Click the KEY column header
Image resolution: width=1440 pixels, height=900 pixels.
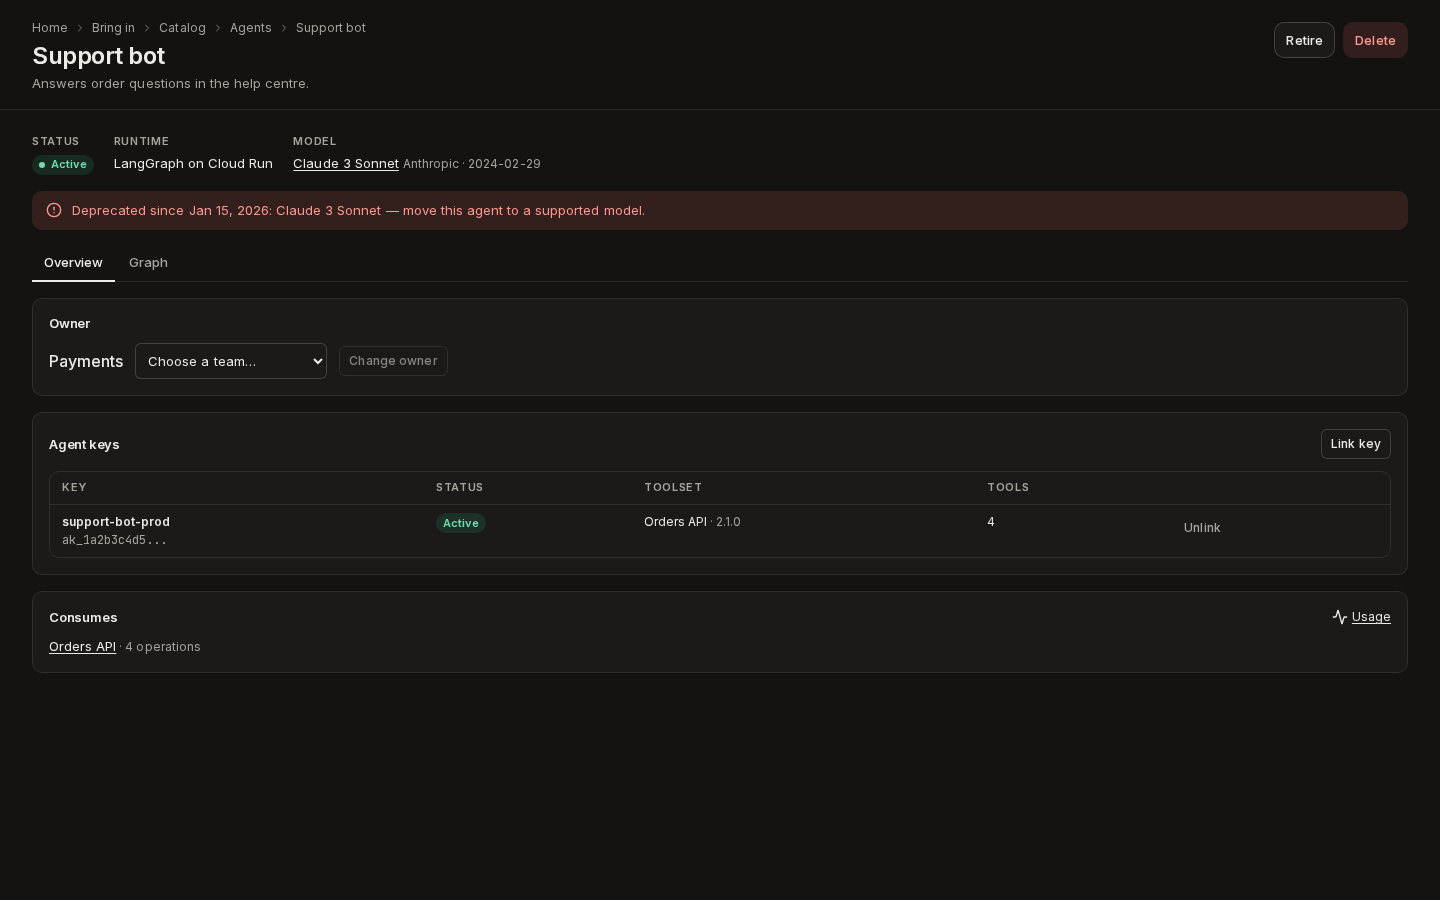[x=74, y=488]
